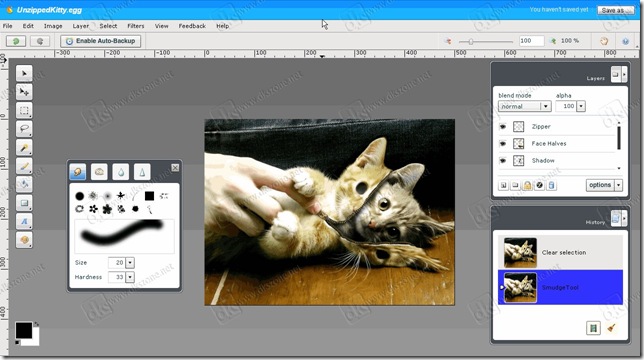Click the zoom percentage input field

[531, 41]
